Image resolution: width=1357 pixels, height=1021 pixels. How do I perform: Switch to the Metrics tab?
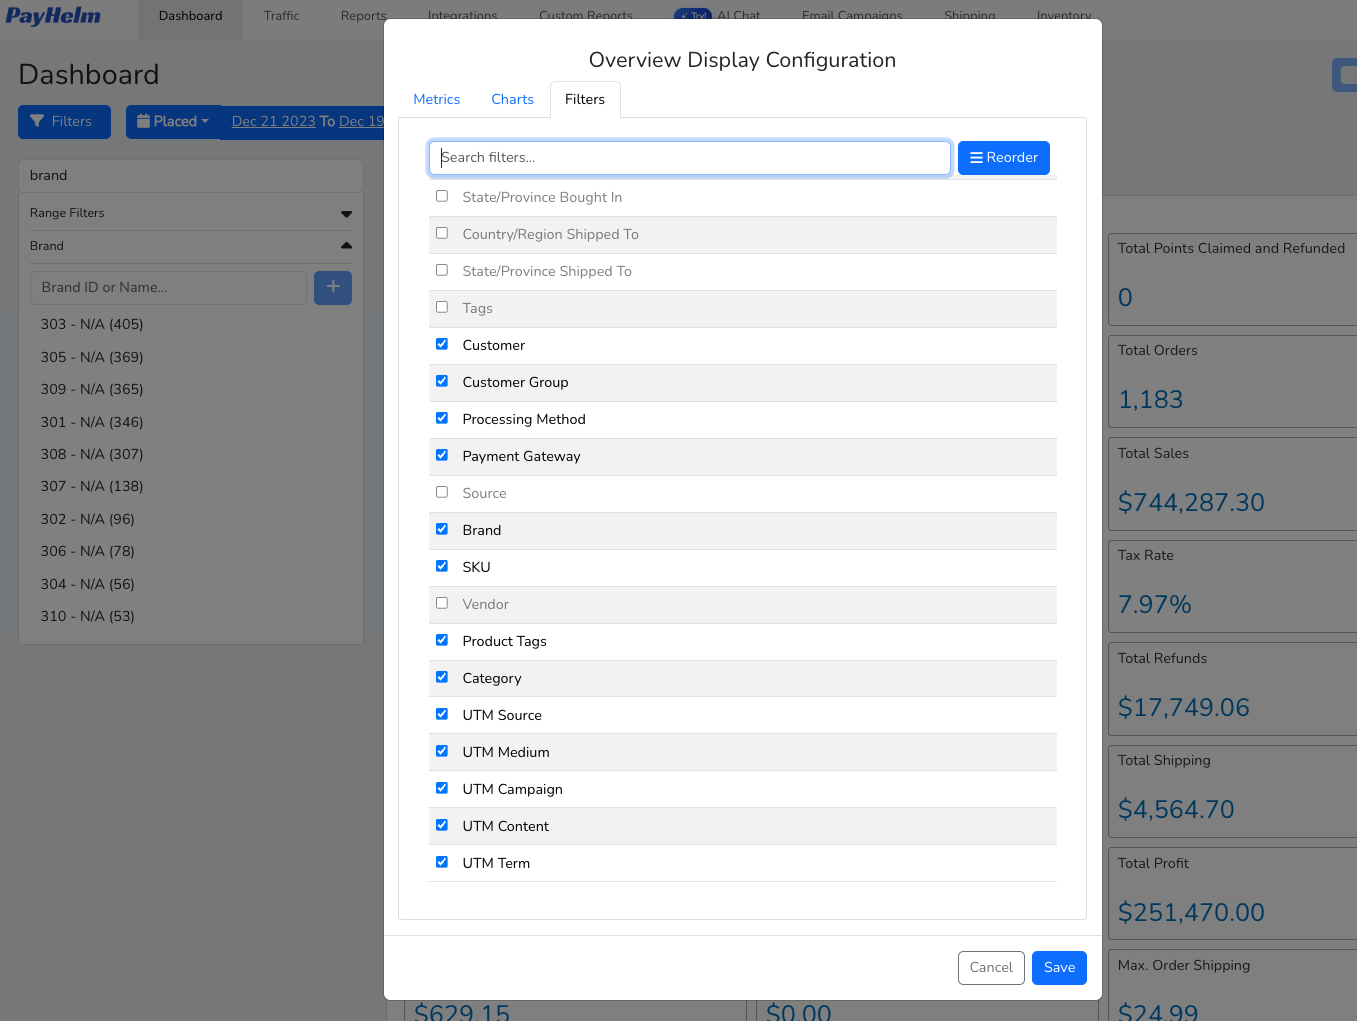point(437,100)
